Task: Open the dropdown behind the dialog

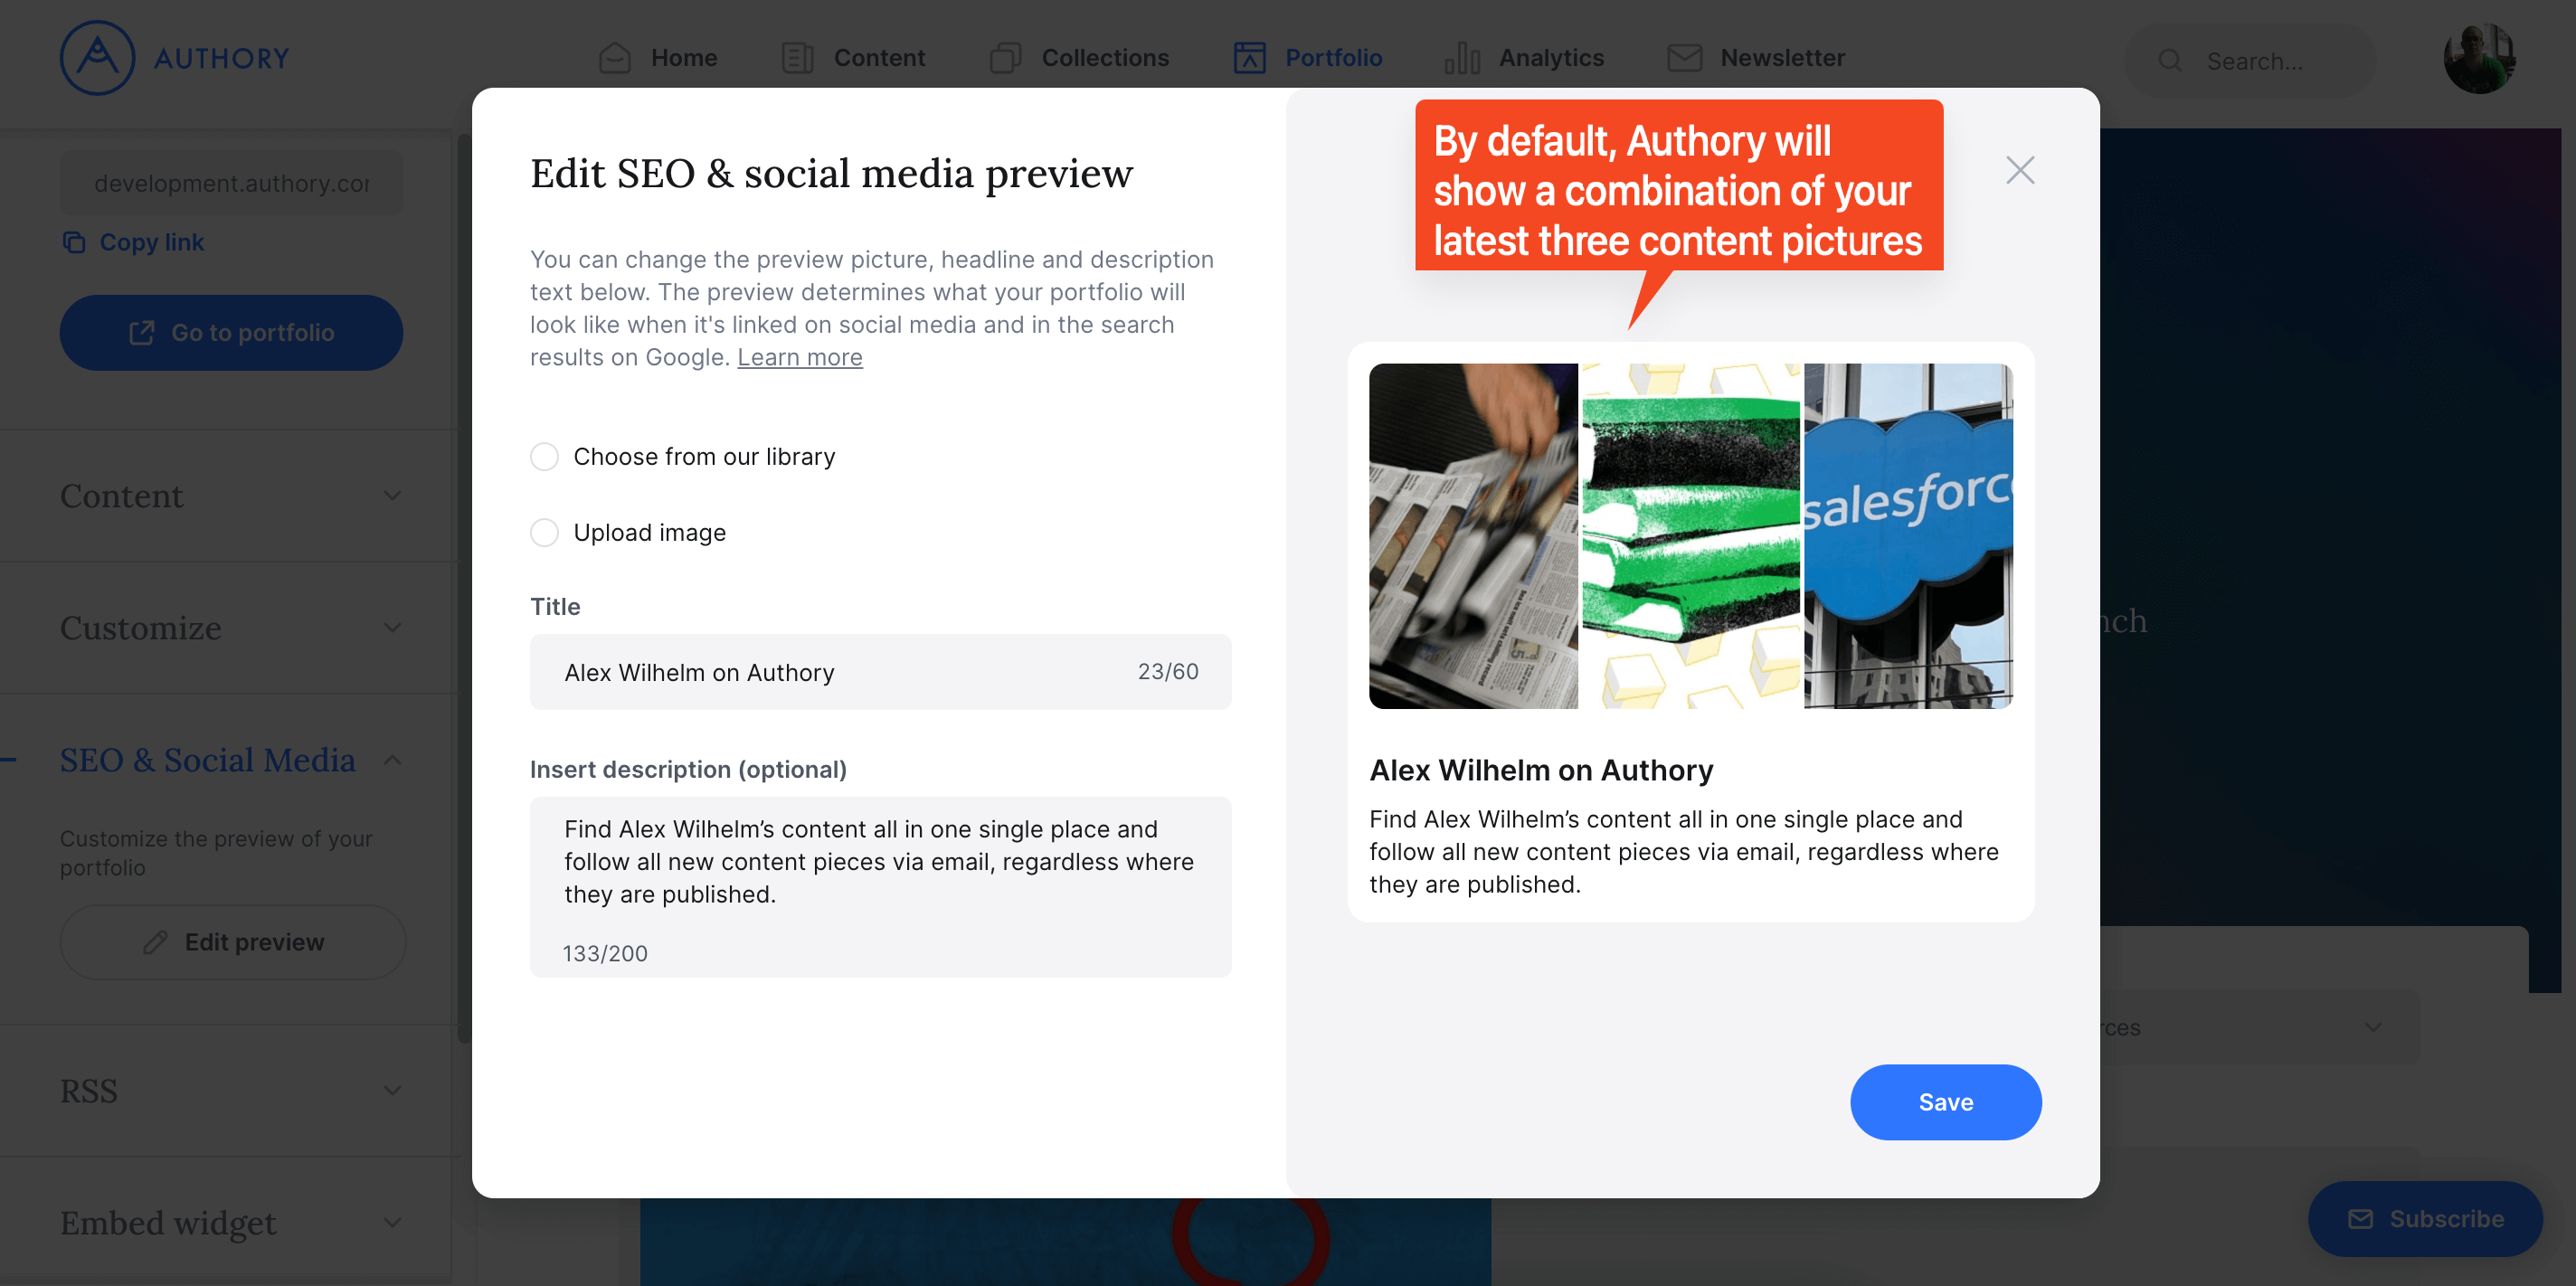Action: pos(2372,1028)
